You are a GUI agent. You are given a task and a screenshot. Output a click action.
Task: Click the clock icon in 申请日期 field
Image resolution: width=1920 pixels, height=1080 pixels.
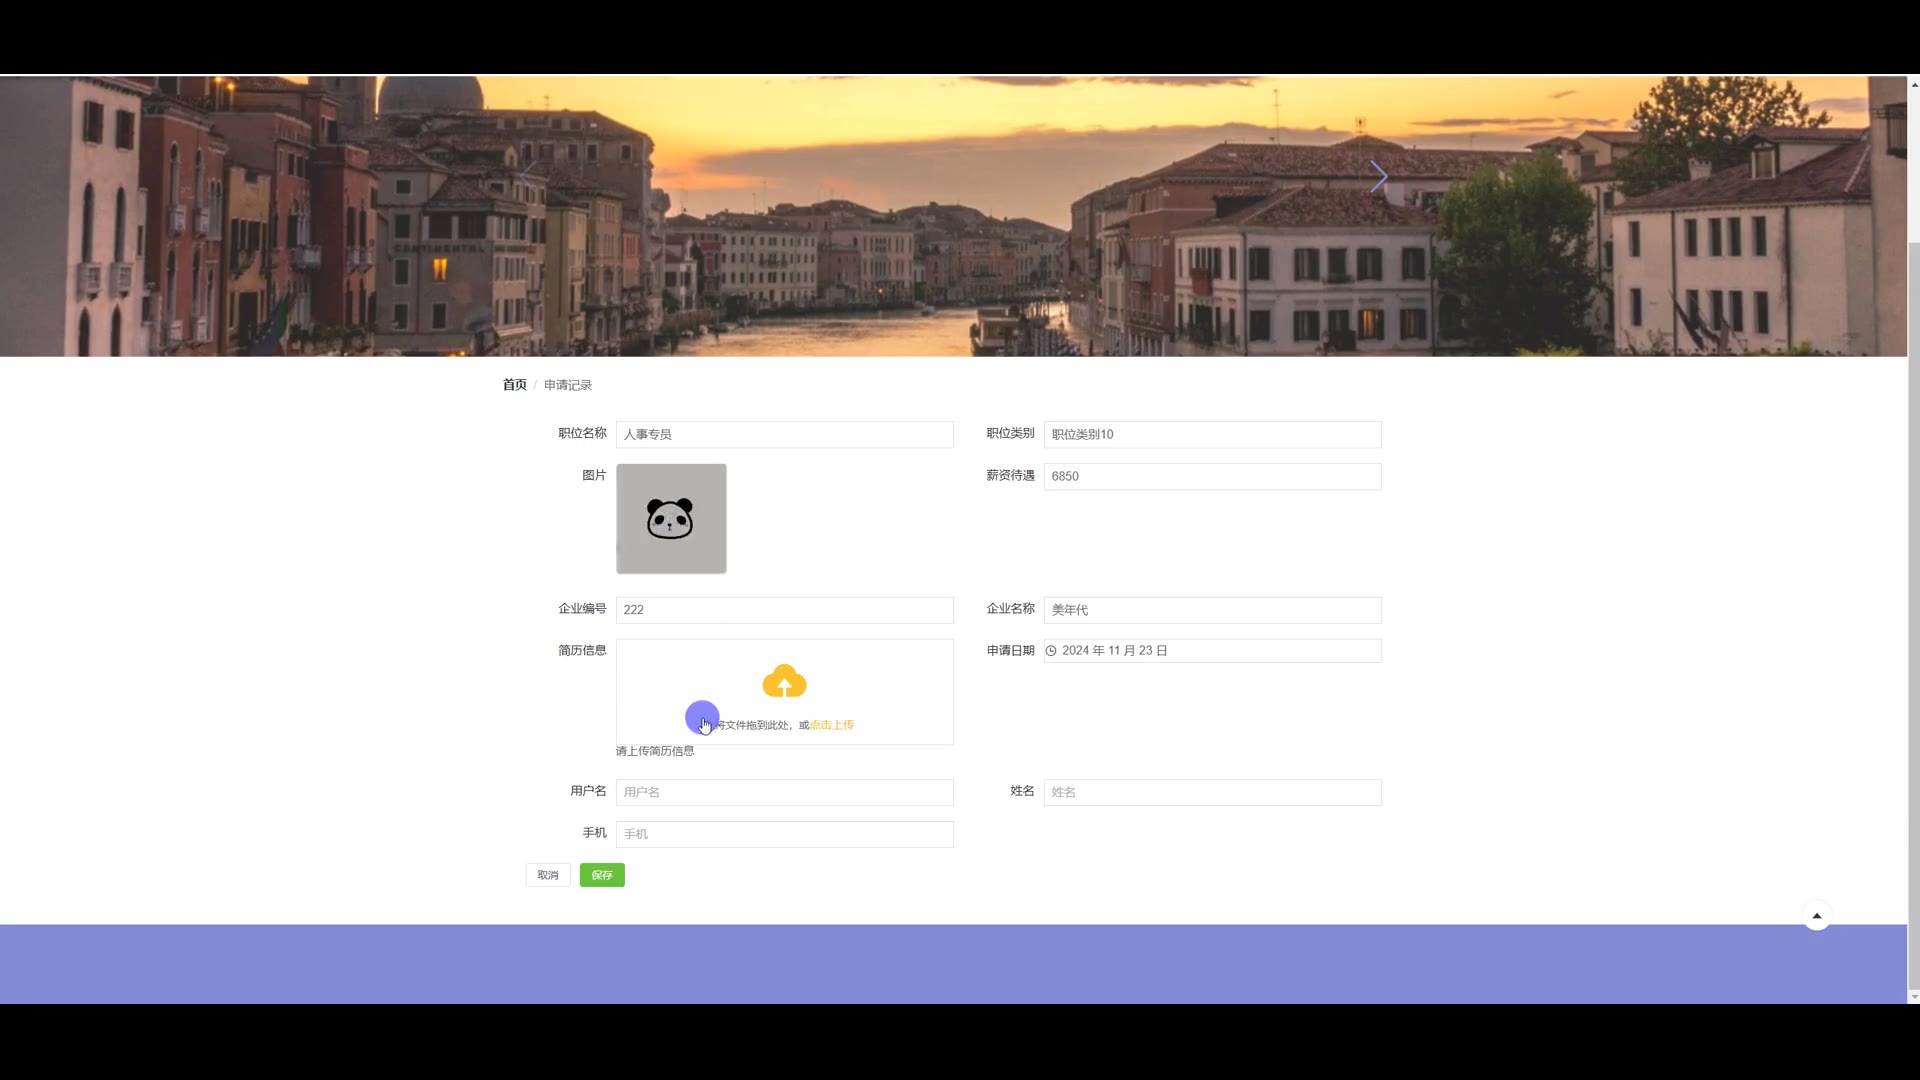tap(1051, 651)
